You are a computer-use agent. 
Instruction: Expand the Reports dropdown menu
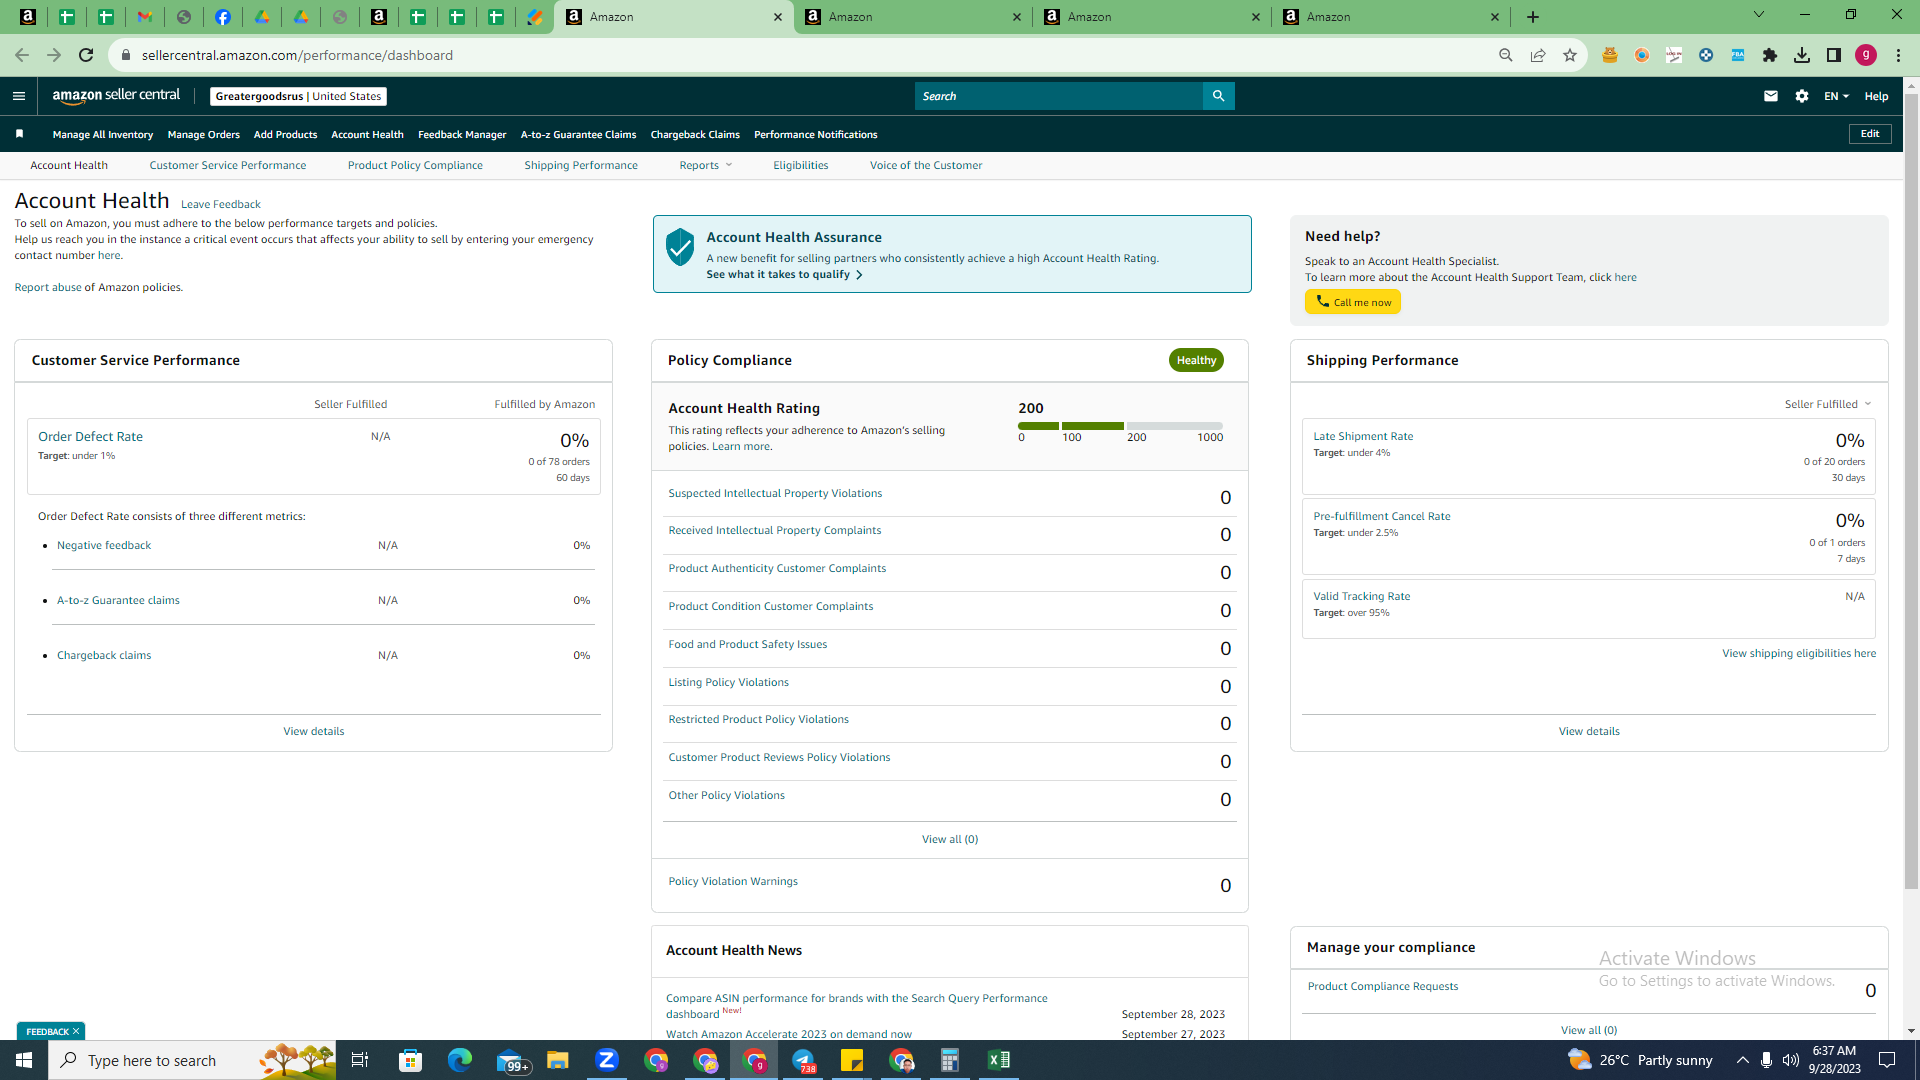706,165
